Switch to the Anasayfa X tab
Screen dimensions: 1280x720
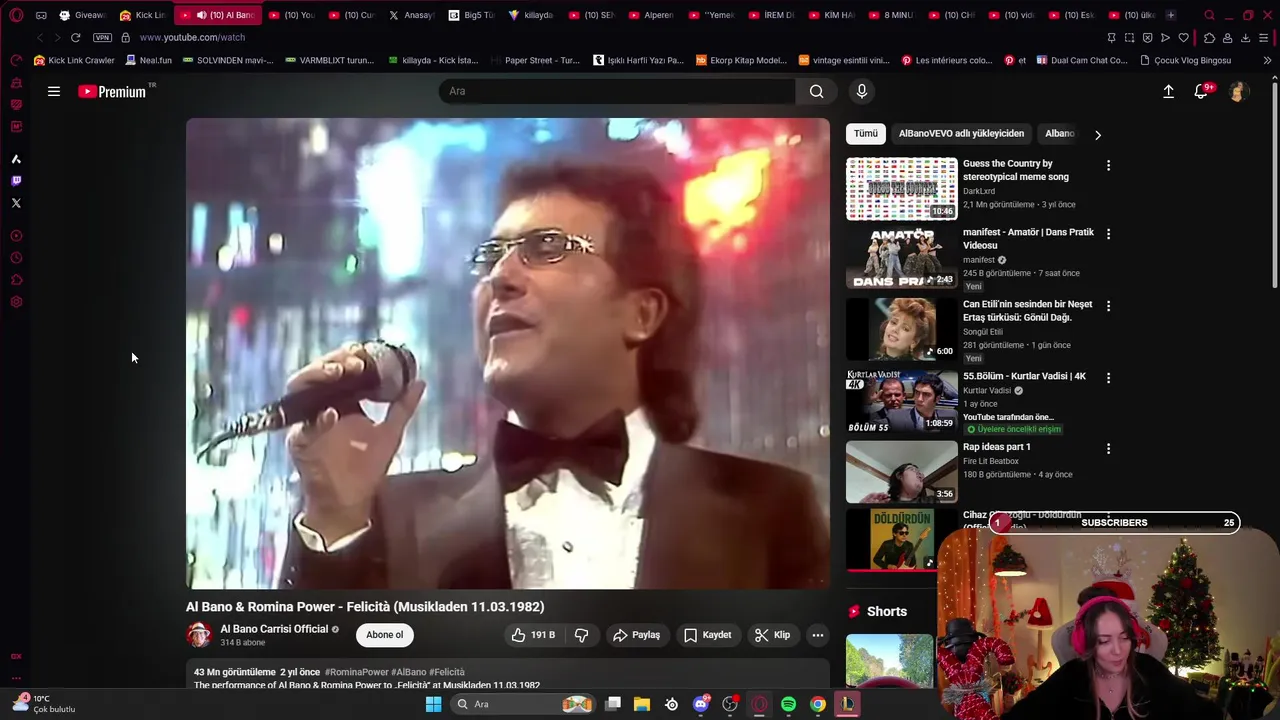pyautogui.click(x=411, y=15)
